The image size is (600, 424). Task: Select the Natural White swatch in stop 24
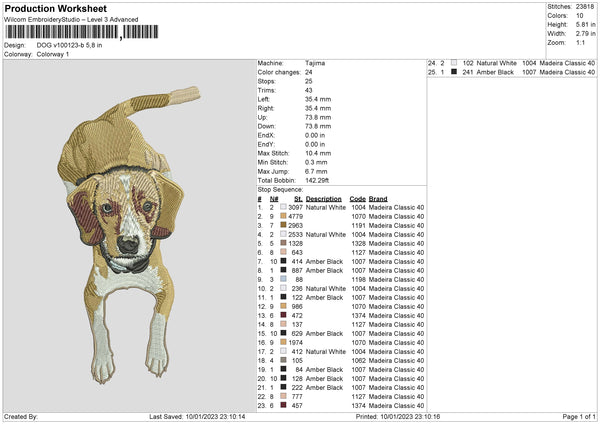point(455,63)
